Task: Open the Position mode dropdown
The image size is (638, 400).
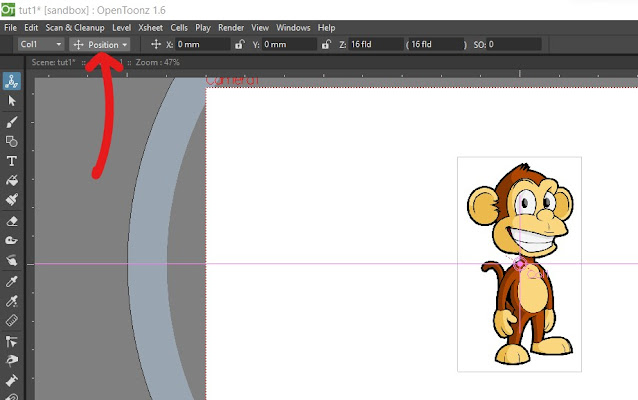Action: [x=100, y=44]
